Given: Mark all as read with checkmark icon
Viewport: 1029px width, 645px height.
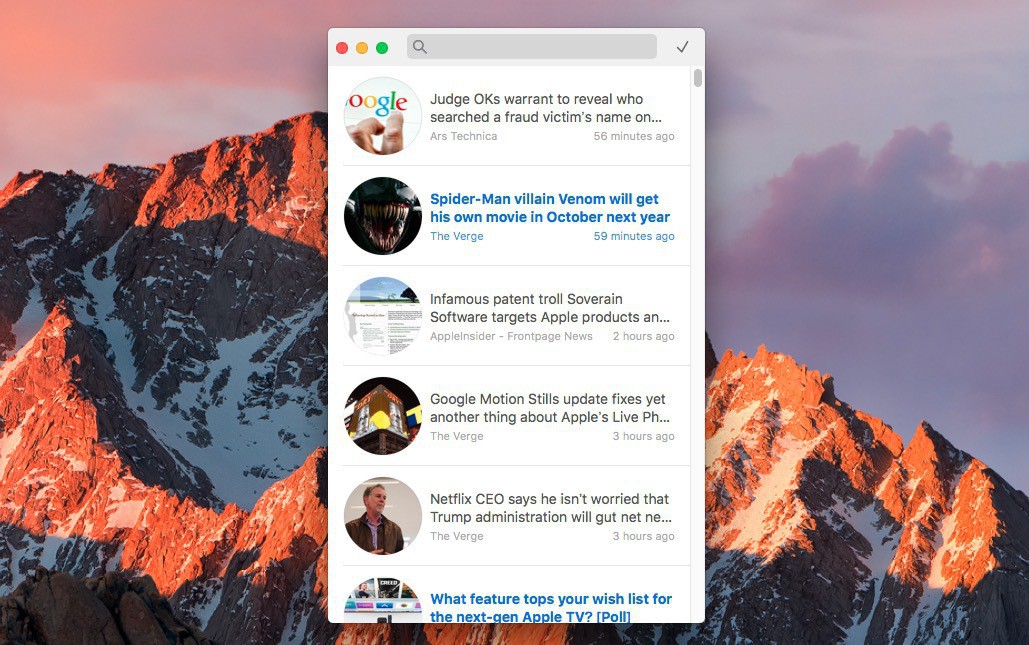Looking at the screenshot, I should pyautogui.click(x=682, y=47).
